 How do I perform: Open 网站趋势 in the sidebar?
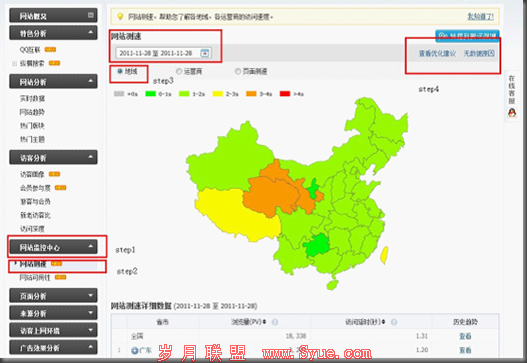pos(32,112)
